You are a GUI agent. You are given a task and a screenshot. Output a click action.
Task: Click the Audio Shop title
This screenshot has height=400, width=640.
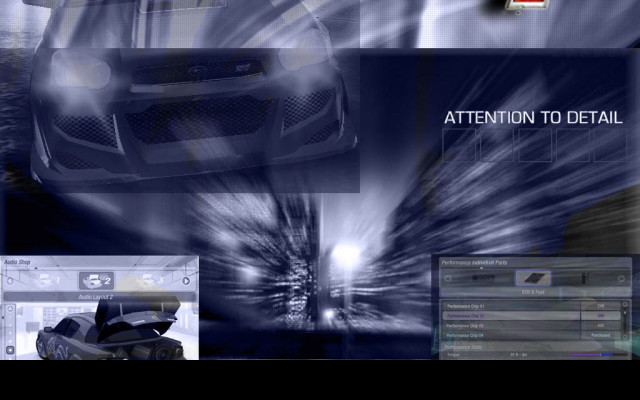click(17, 262)
